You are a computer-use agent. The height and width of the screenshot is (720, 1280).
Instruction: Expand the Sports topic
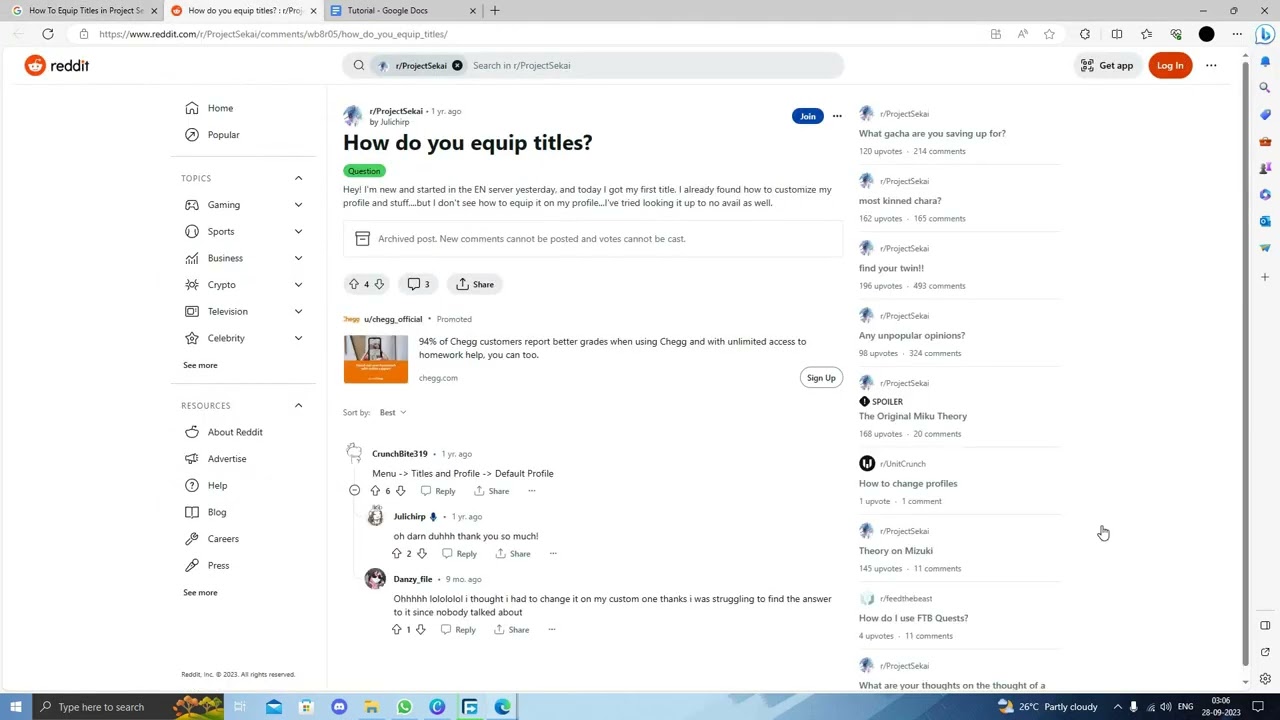pos(298,231)
